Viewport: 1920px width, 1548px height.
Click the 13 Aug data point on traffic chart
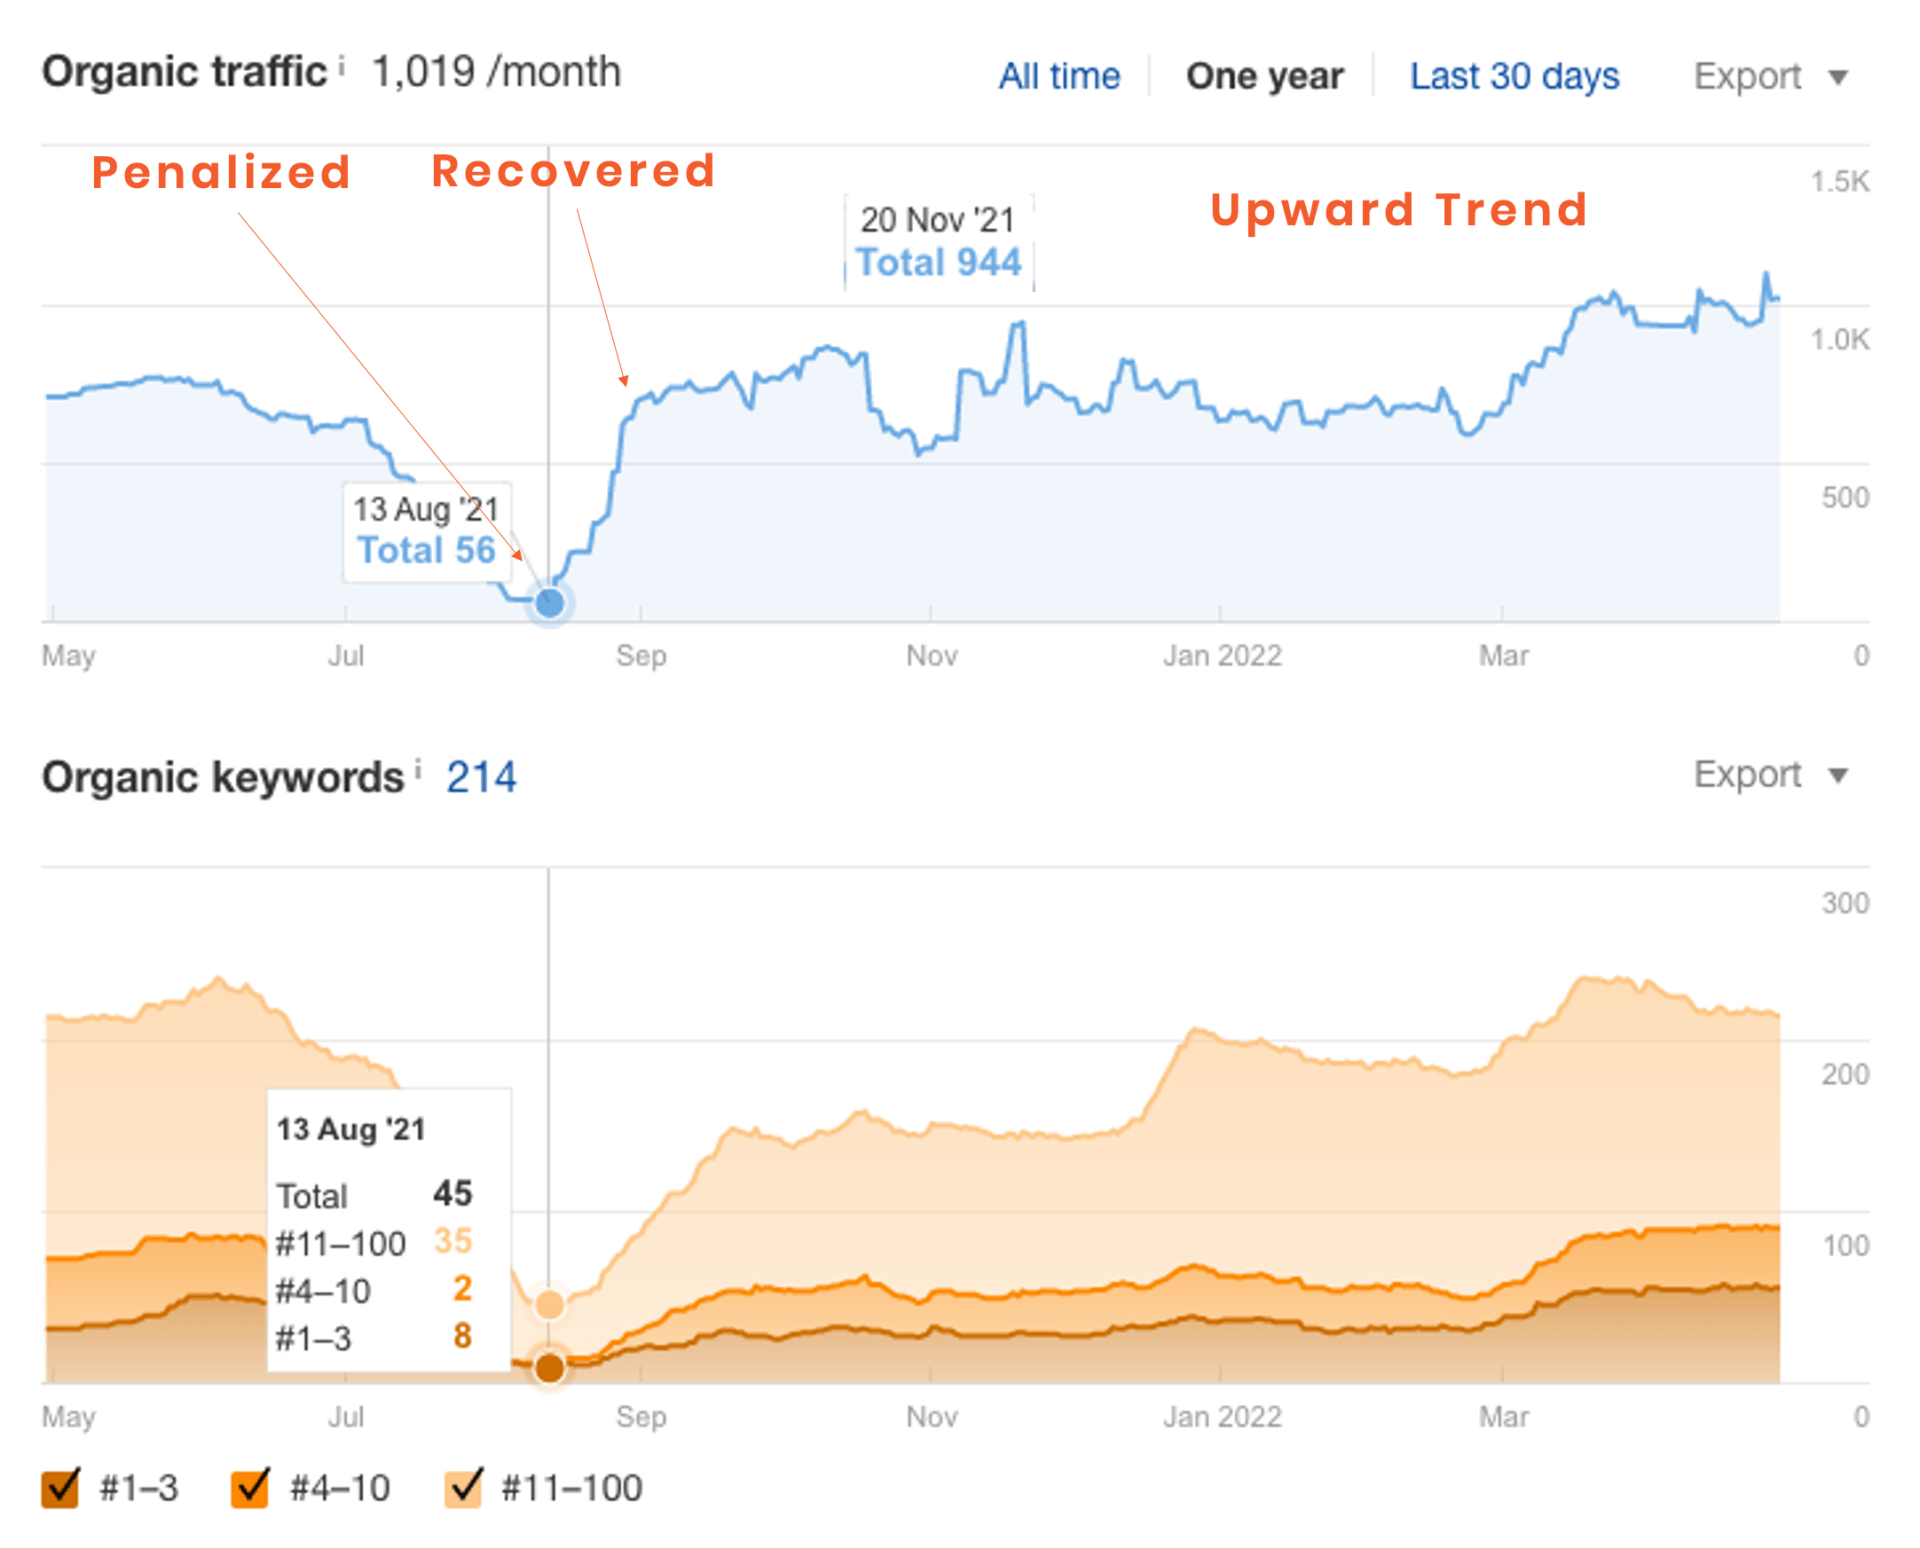549,602
